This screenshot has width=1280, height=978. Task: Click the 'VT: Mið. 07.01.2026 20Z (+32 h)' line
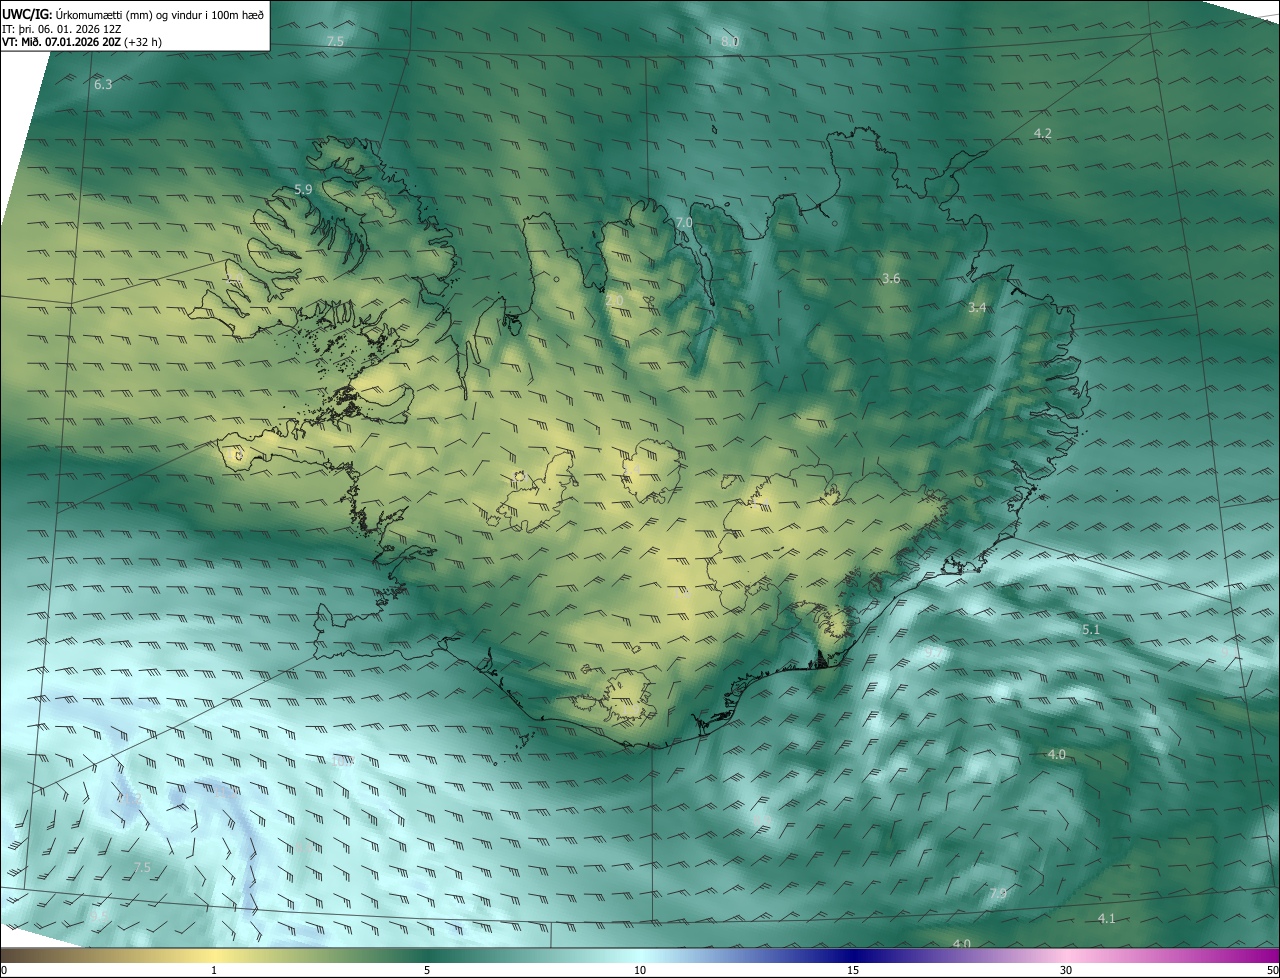point(82,43)
